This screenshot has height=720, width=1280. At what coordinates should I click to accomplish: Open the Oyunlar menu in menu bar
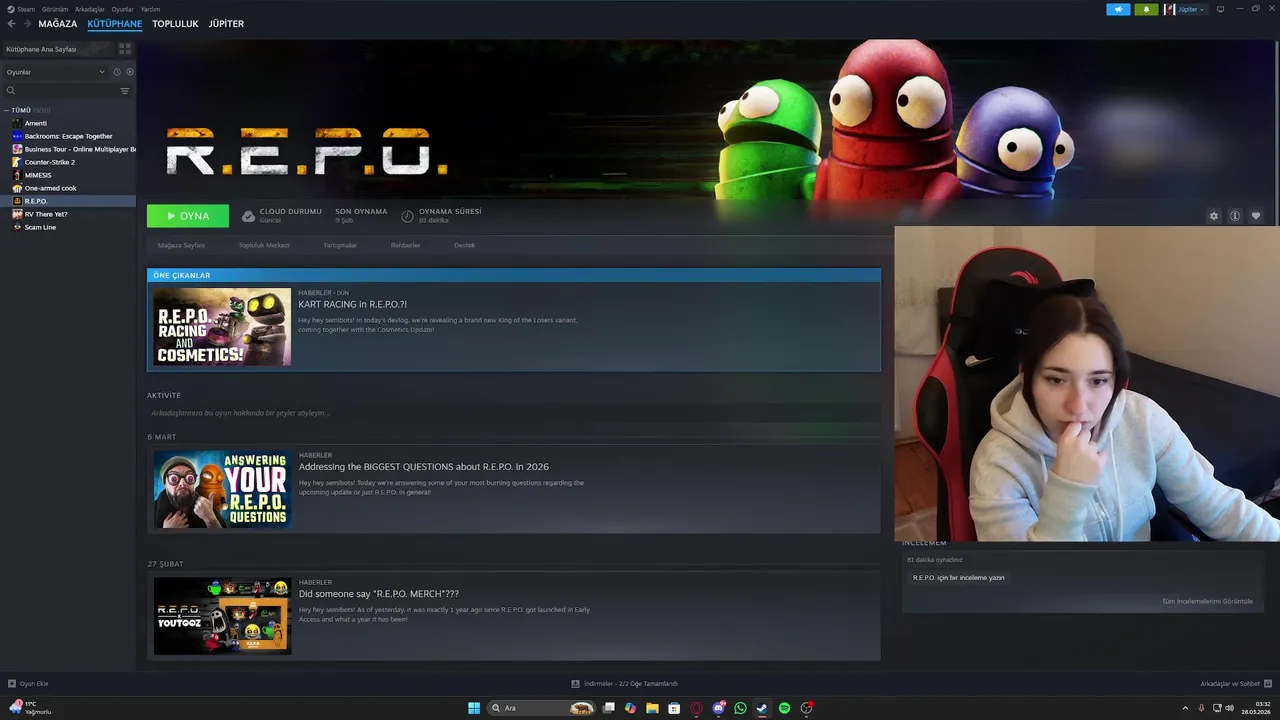[123, 9]
